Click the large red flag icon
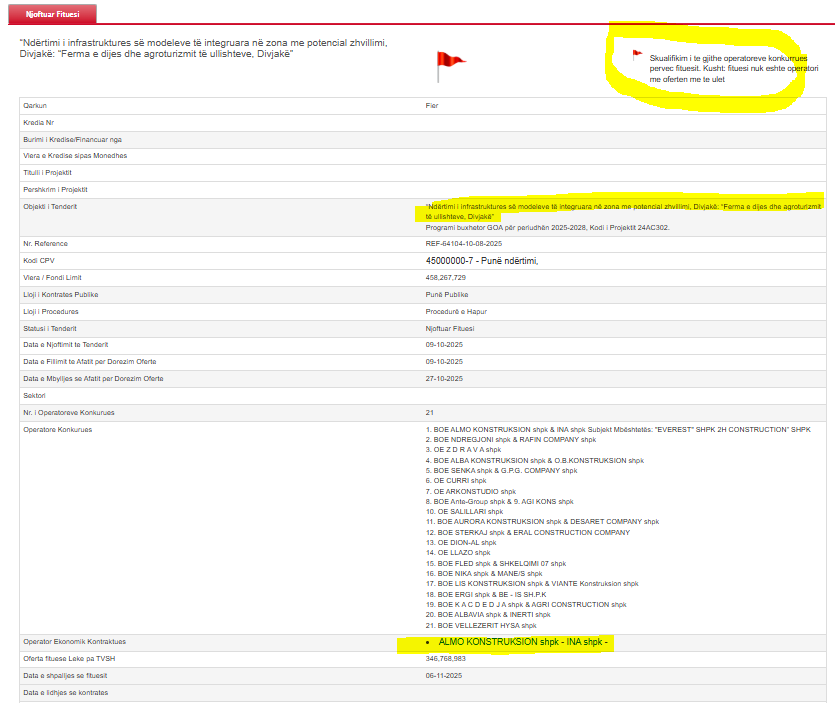This screenshot has width=835, height=703. click(x=449, y=66)
